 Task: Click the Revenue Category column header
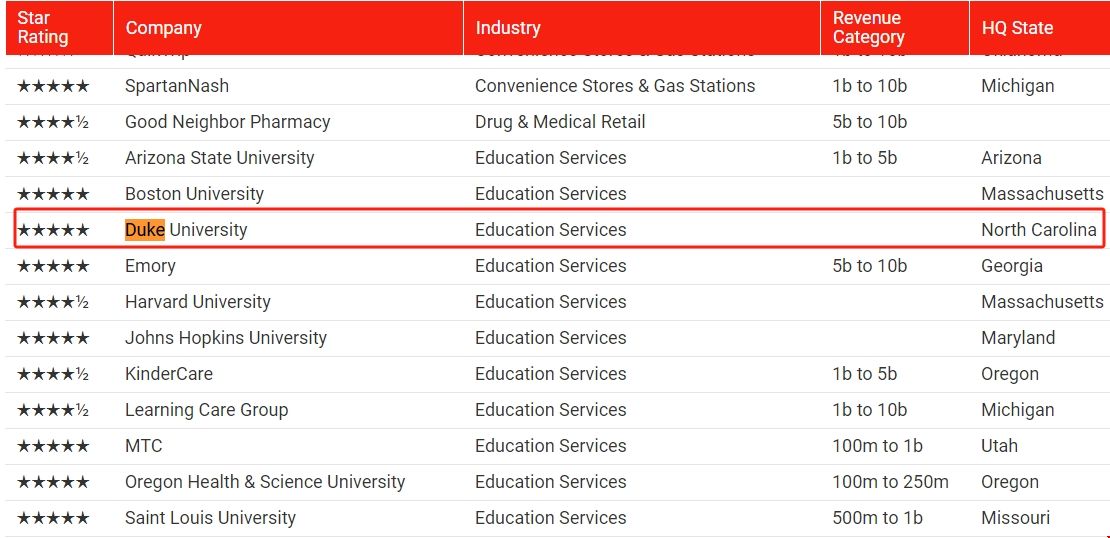(868, 28)
